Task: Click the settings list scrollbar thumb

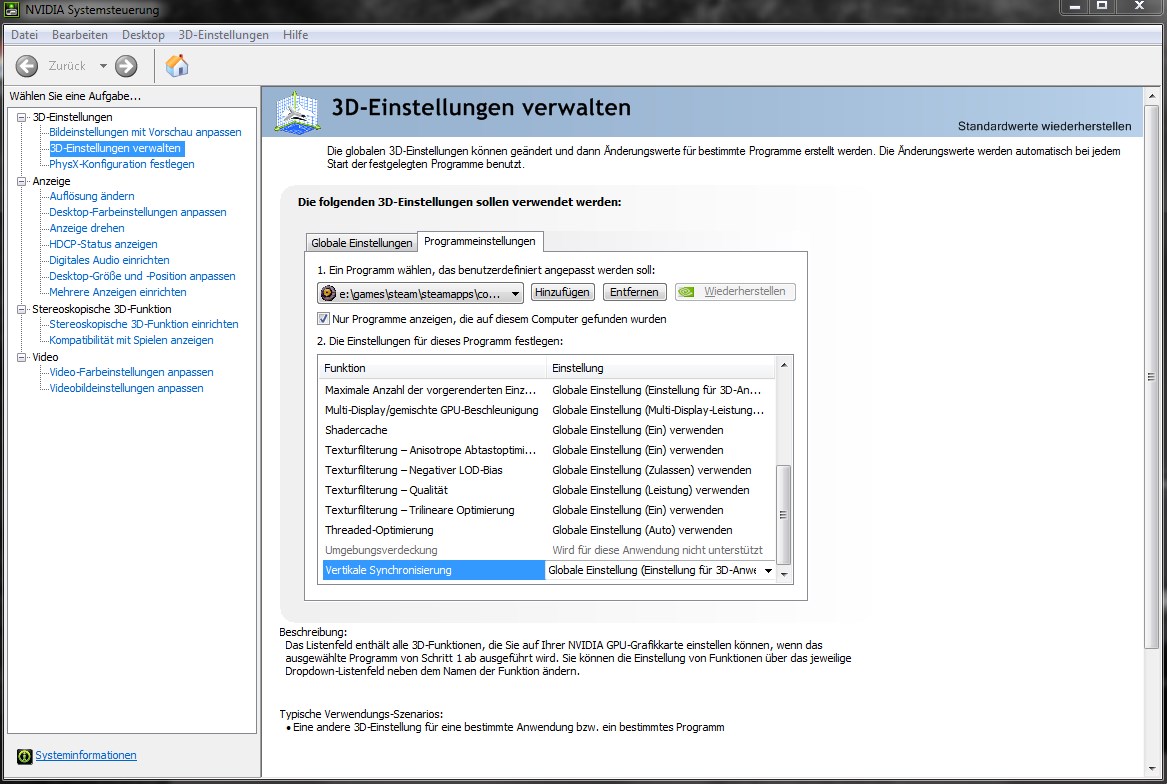Action: point(784,514)
